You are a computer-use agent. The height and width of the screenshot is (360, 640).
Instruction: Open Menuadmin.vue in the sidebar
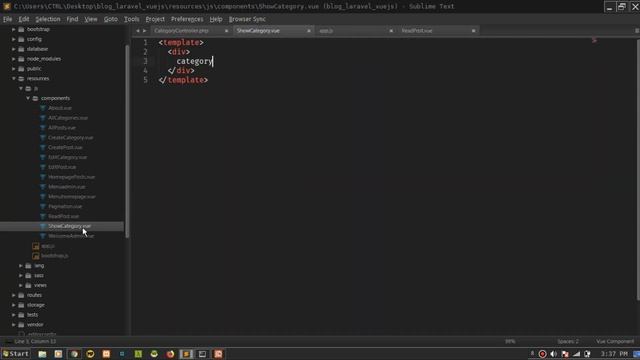[x=67, y=187]
